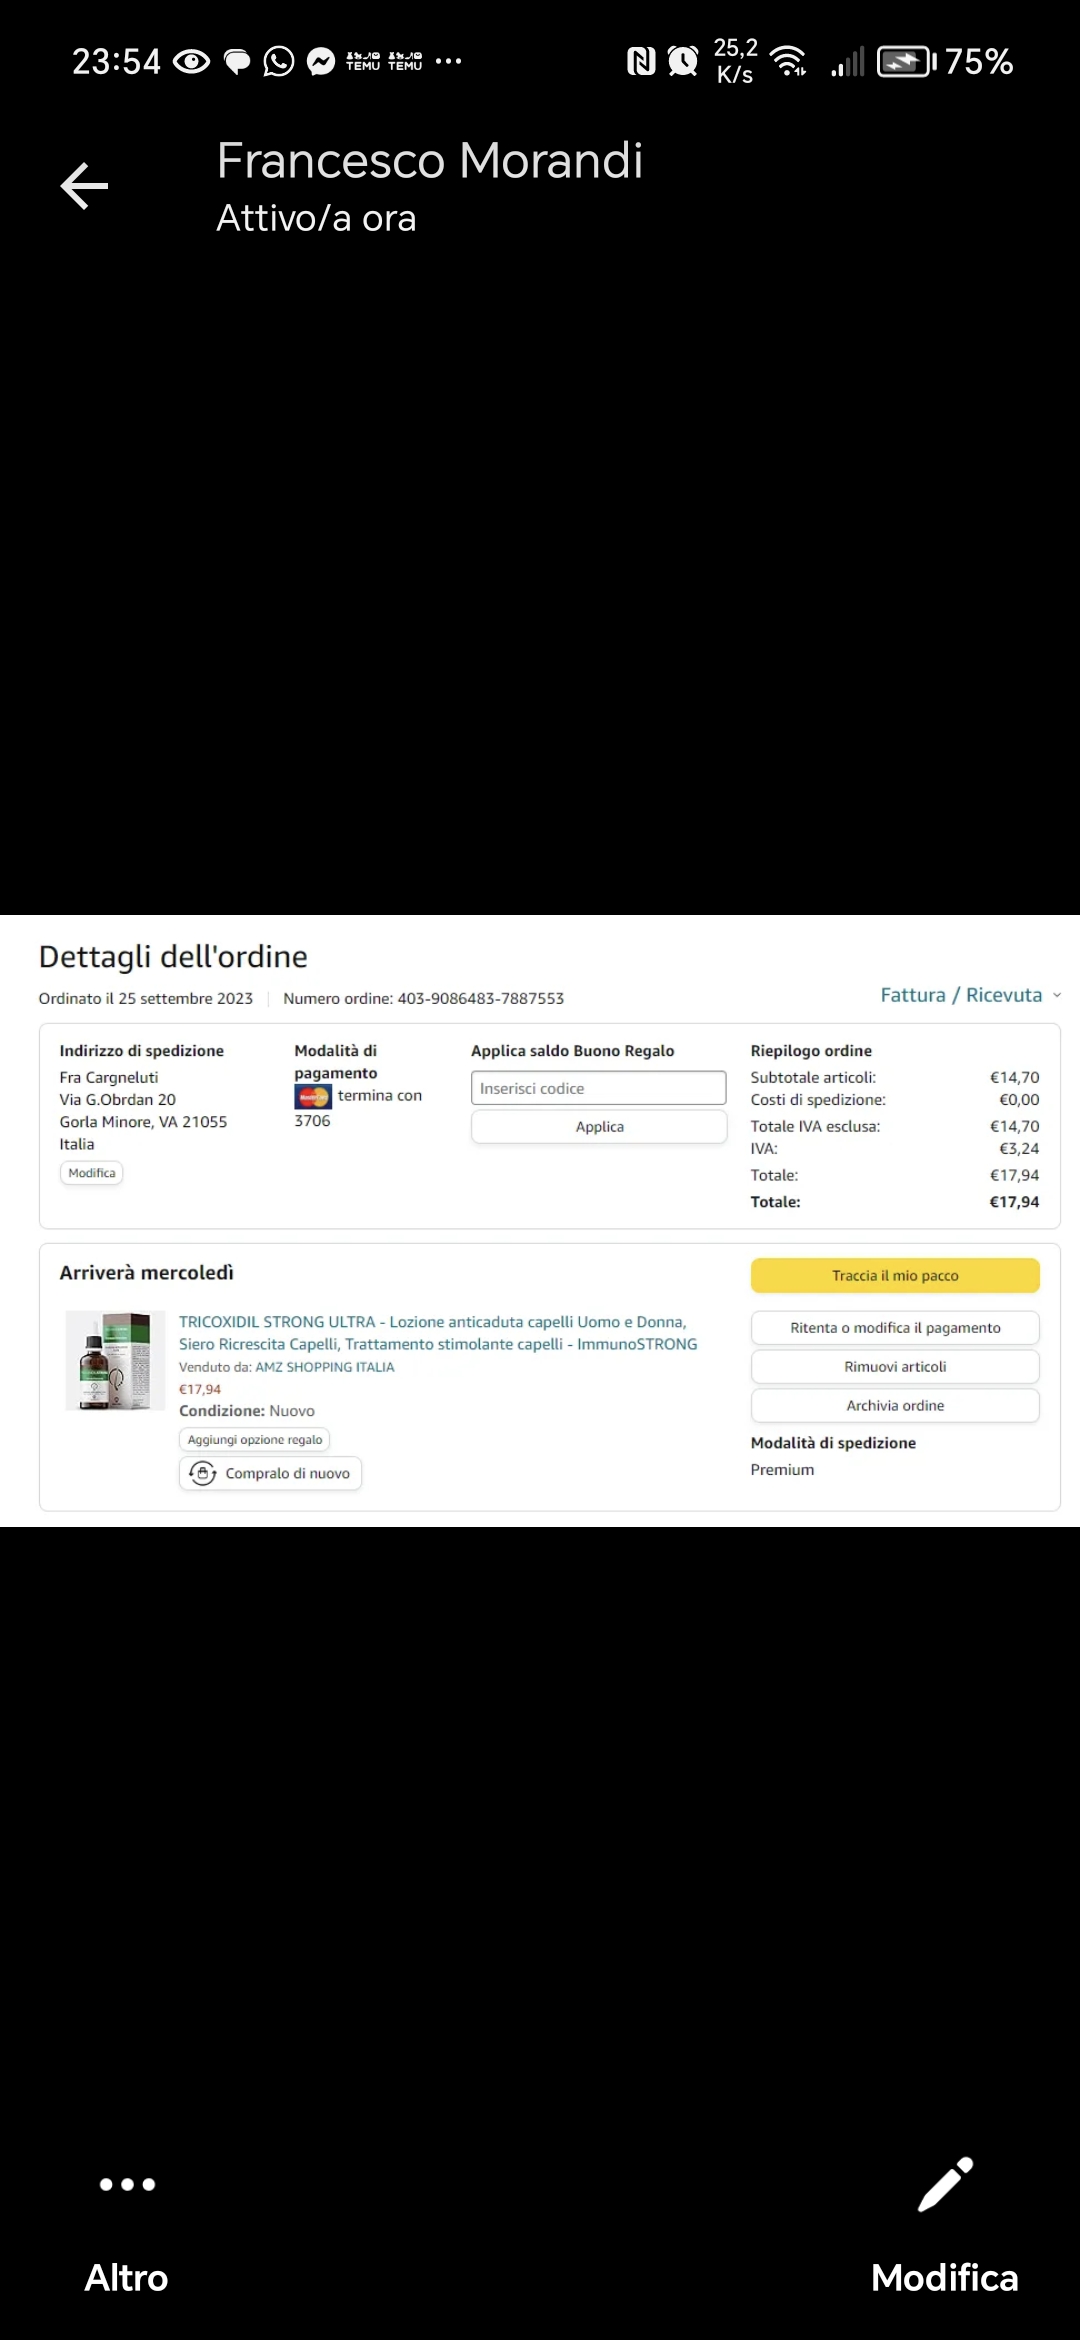
Task: Click Modifica under shipping address
Action: [92, 1173]
